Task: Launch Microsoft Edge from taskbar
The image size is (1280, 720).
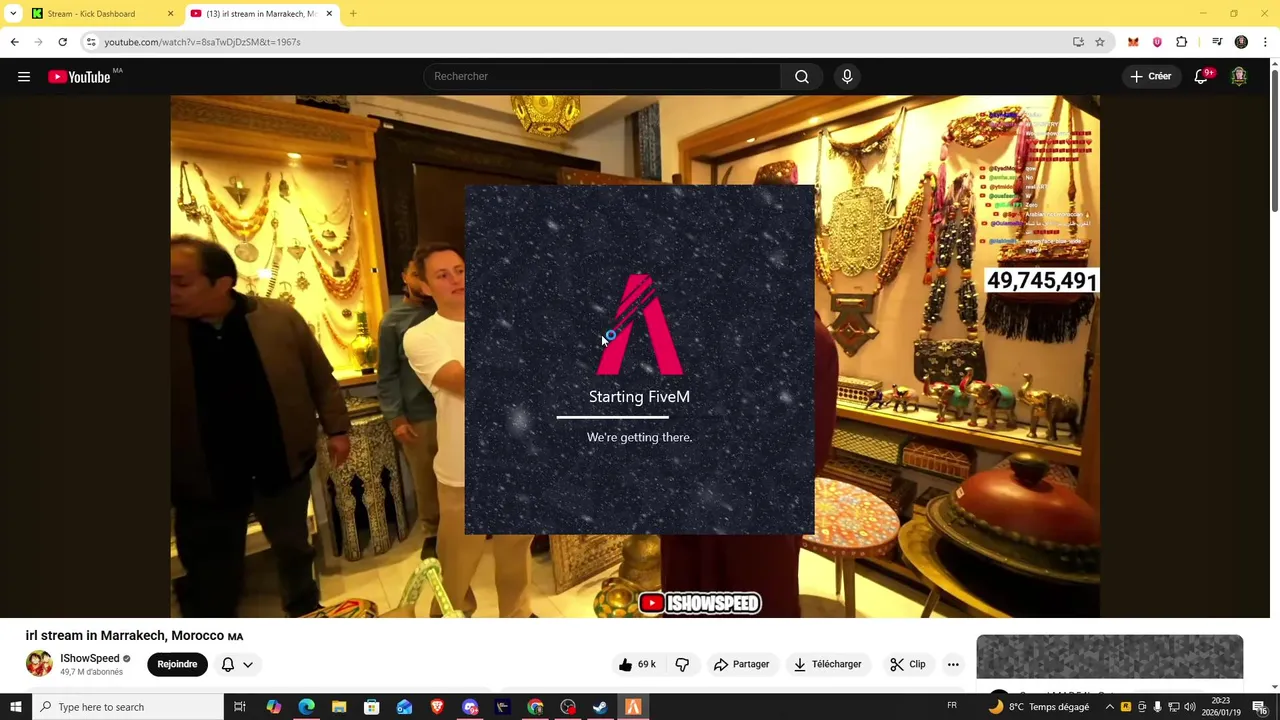Action: 306,707
